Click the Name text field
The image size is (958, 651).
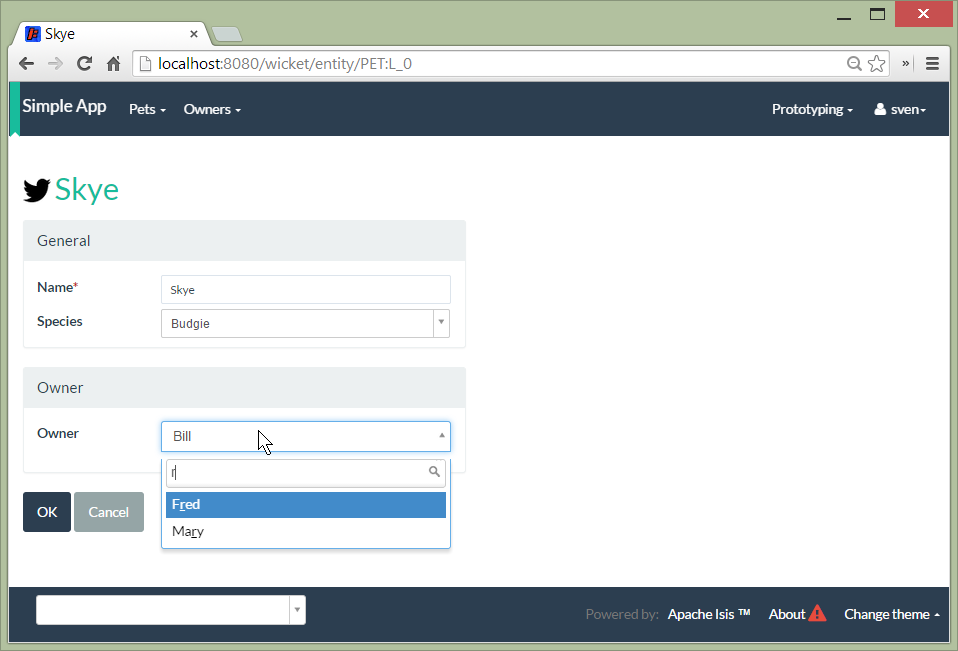coord(305,290)
